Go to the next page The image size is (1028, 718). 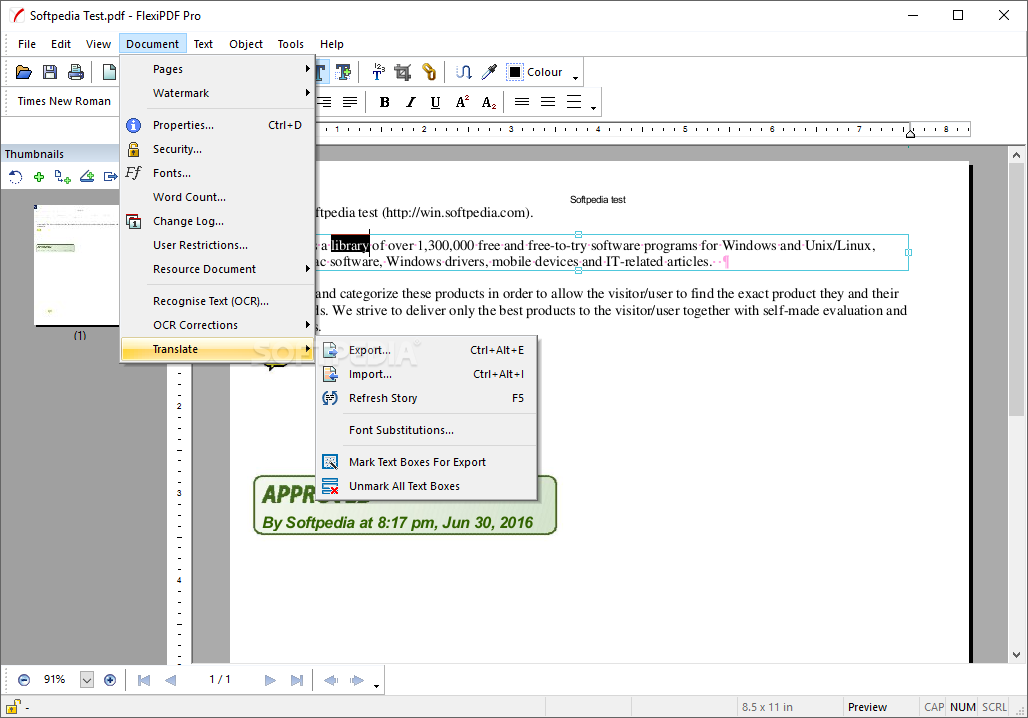(270, 680)
